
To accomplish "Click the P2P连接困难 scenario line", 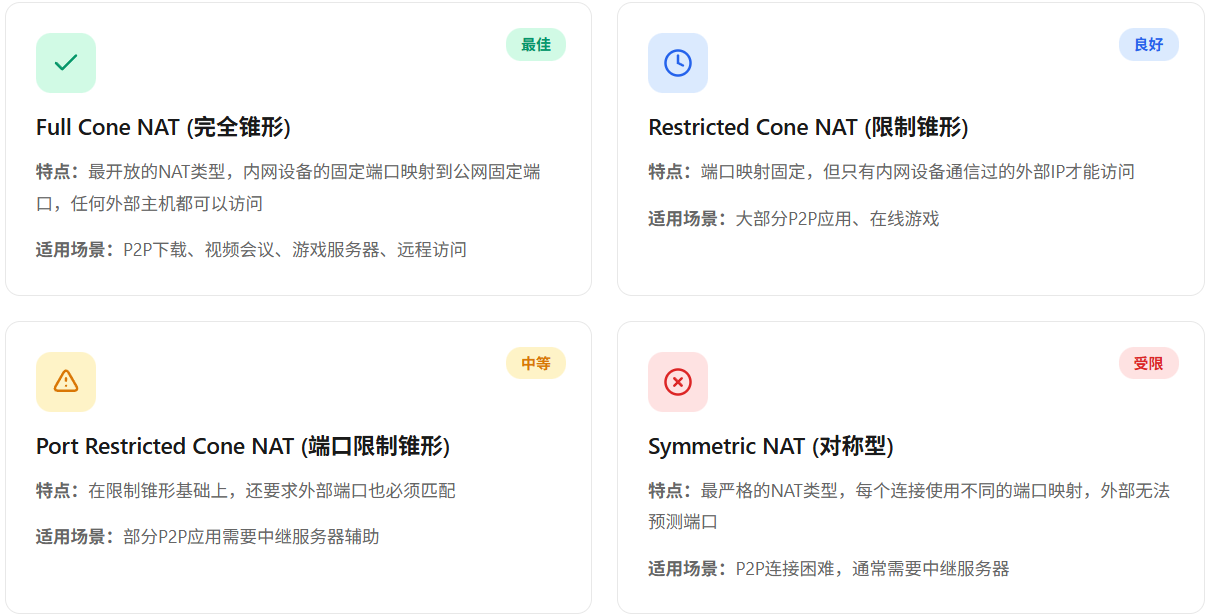I will (x=828, y=569).
